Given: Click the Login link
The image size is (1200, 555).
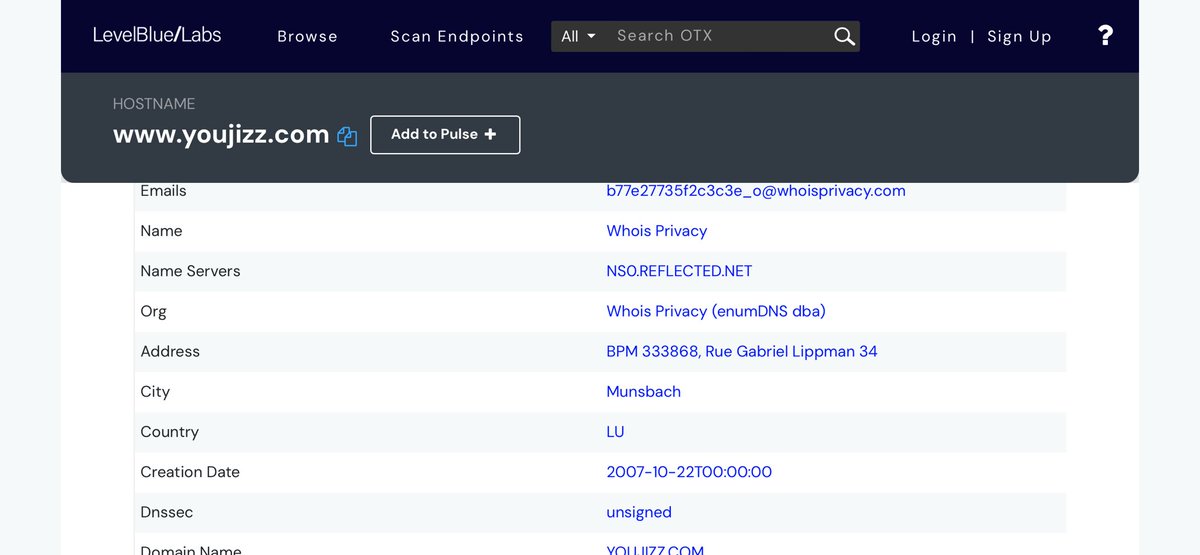Looking at the screenshot, I should tap(934, 37).
